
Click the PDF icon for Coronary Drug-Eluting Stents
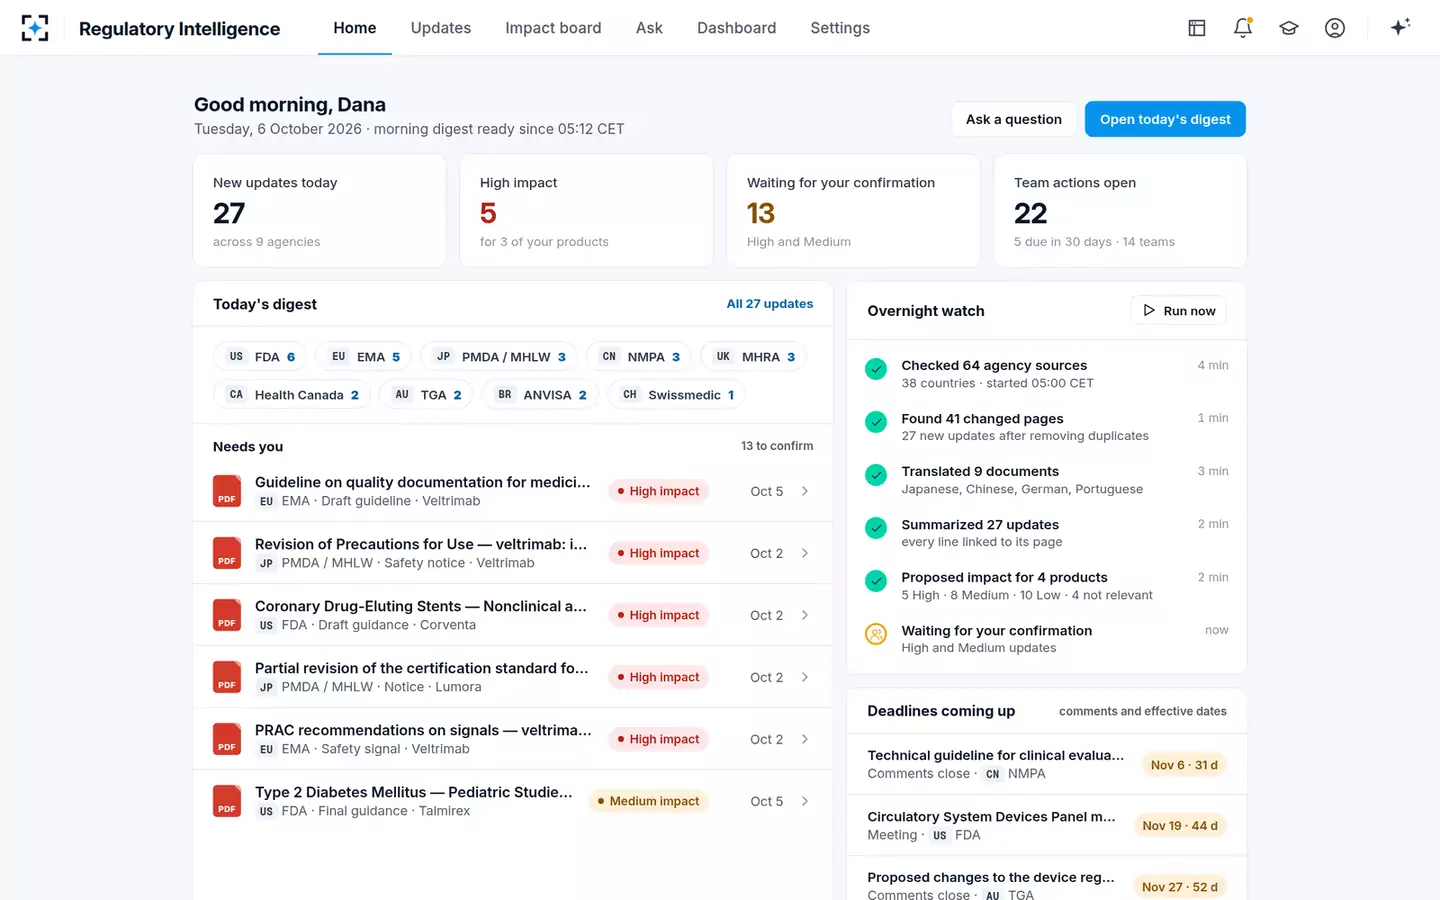pyautogui.click(x=227, y=615)
